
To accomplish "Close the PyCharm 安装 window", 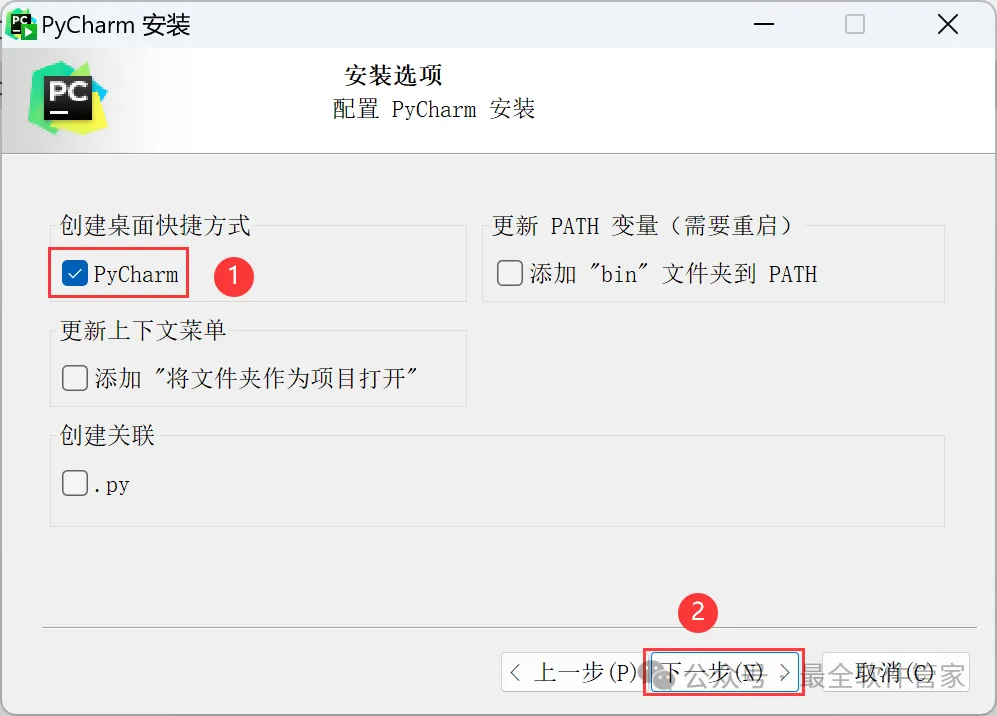I will 948,25.
